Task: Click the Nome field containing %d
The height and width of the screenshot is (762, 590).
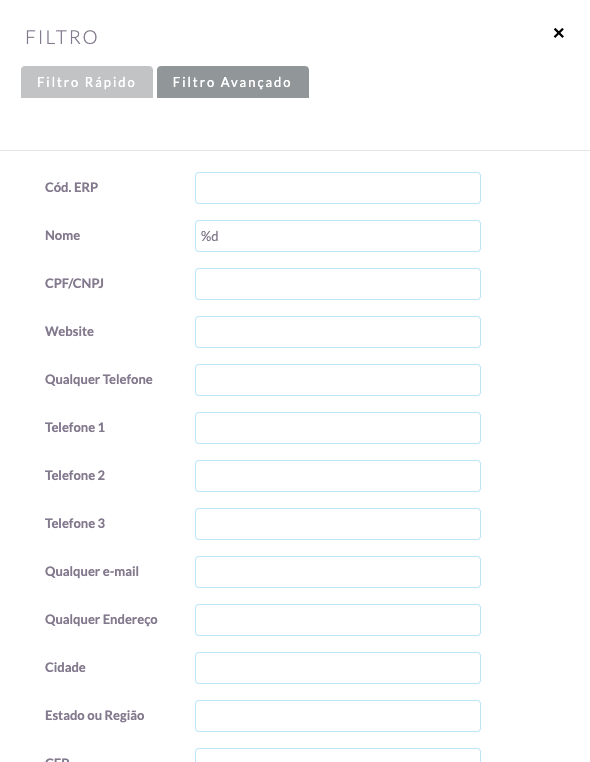Action: pyautogui.click(x=338, y=236)
